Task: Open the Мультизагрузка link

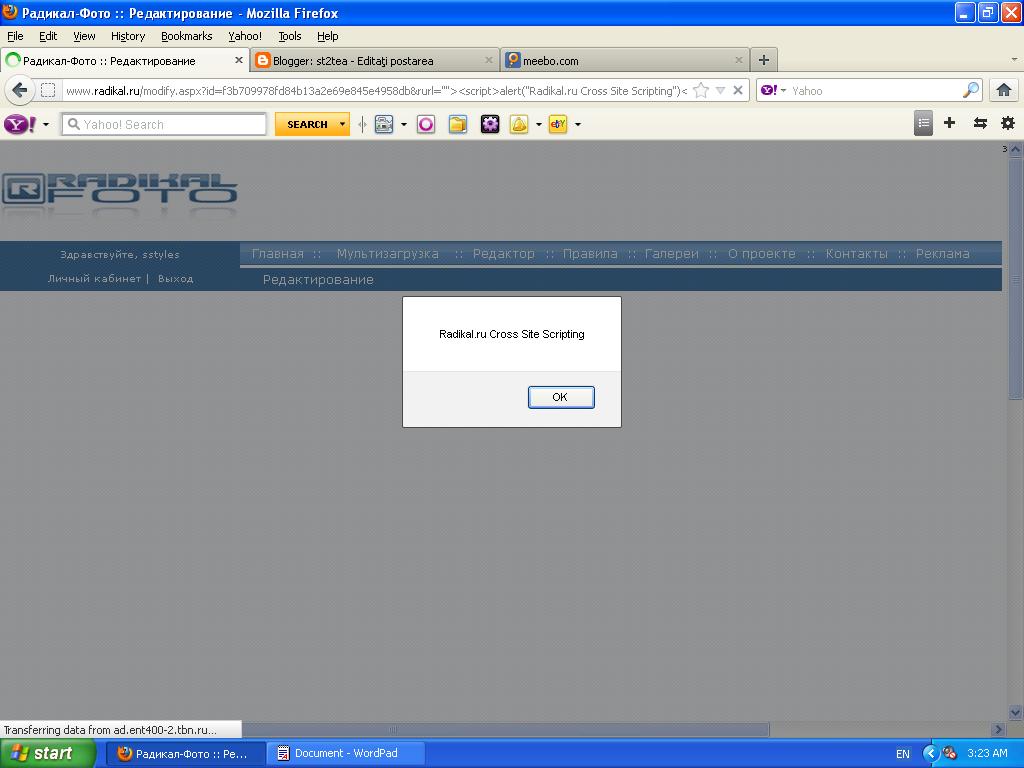Action: 387,253
